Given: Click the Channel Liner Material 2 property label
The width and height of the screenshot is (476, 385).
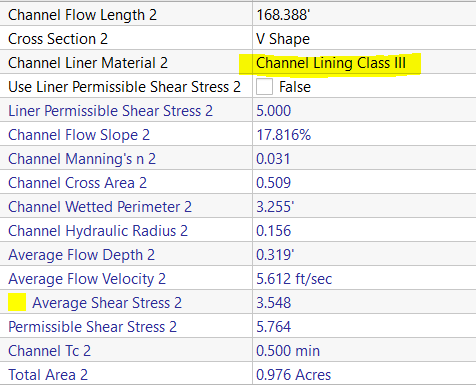Looking at the screenshot, I should tap(88, 63).
